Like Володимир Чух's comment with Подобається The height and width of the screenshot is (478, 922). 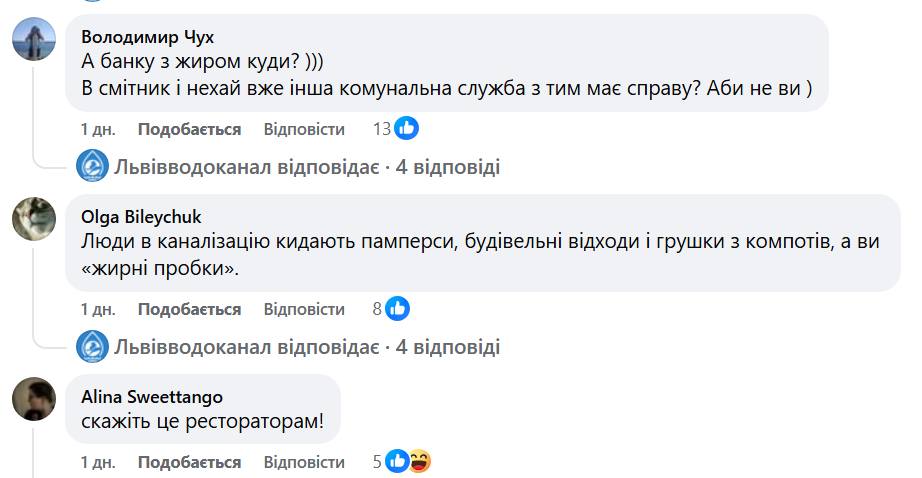(189, 129)
